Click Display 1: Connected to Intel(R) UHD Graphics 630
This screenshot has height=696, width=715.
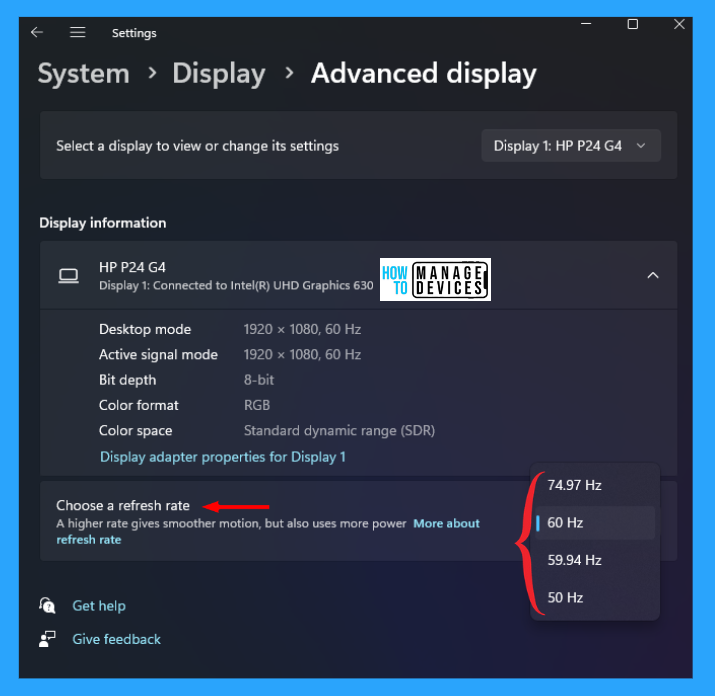236,286
